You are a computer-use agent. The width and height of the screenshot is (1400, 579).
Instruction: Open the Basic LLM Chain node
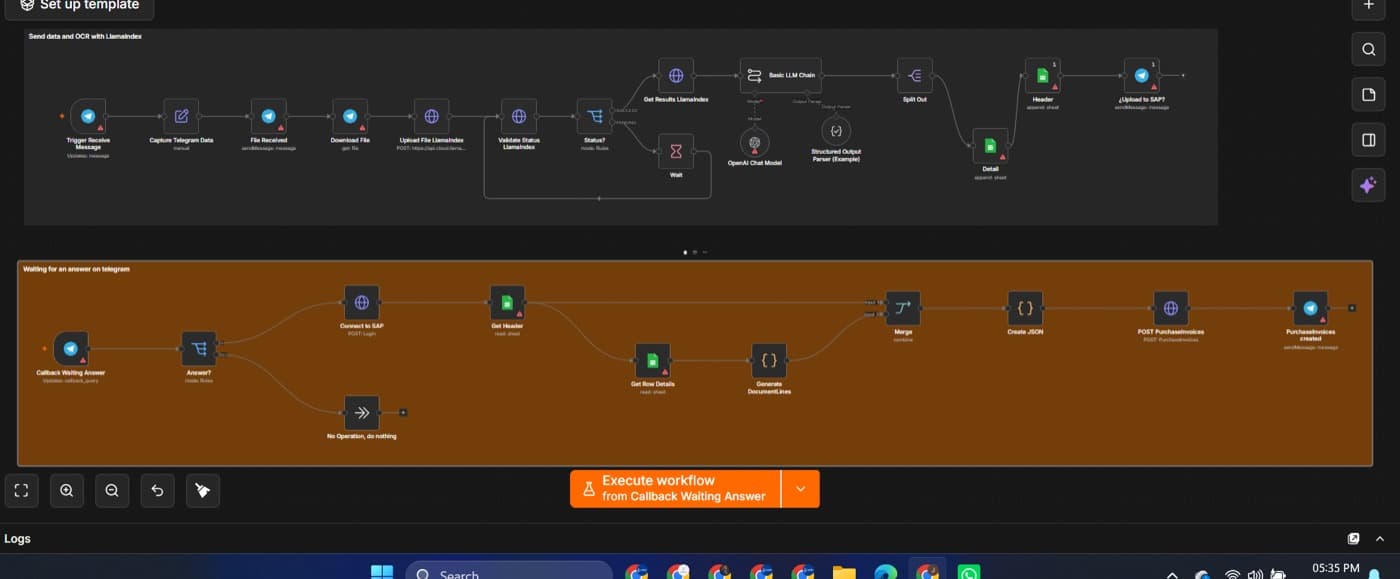[781, 75]
